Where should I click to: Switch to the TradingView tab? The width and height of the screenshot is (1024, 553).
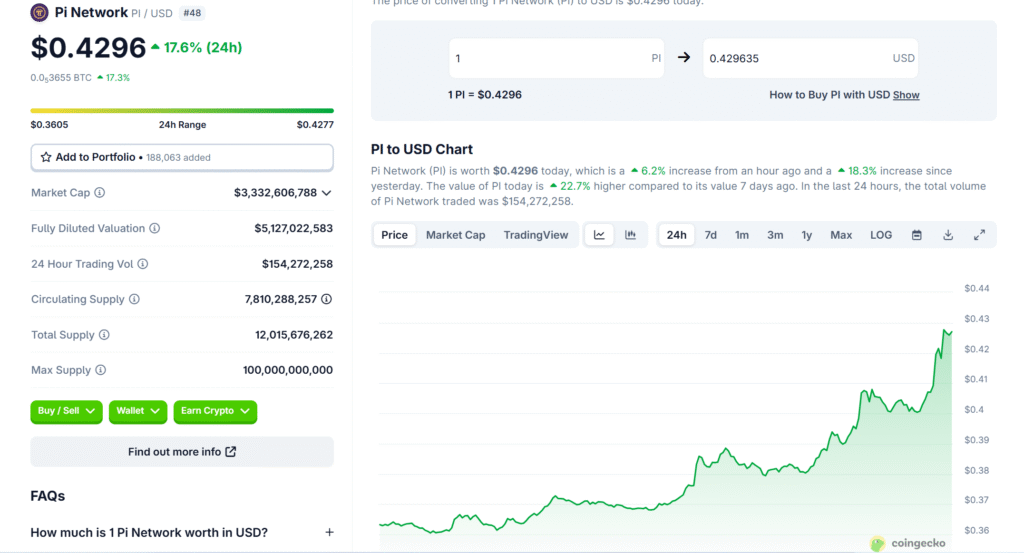tap(535, 235)
